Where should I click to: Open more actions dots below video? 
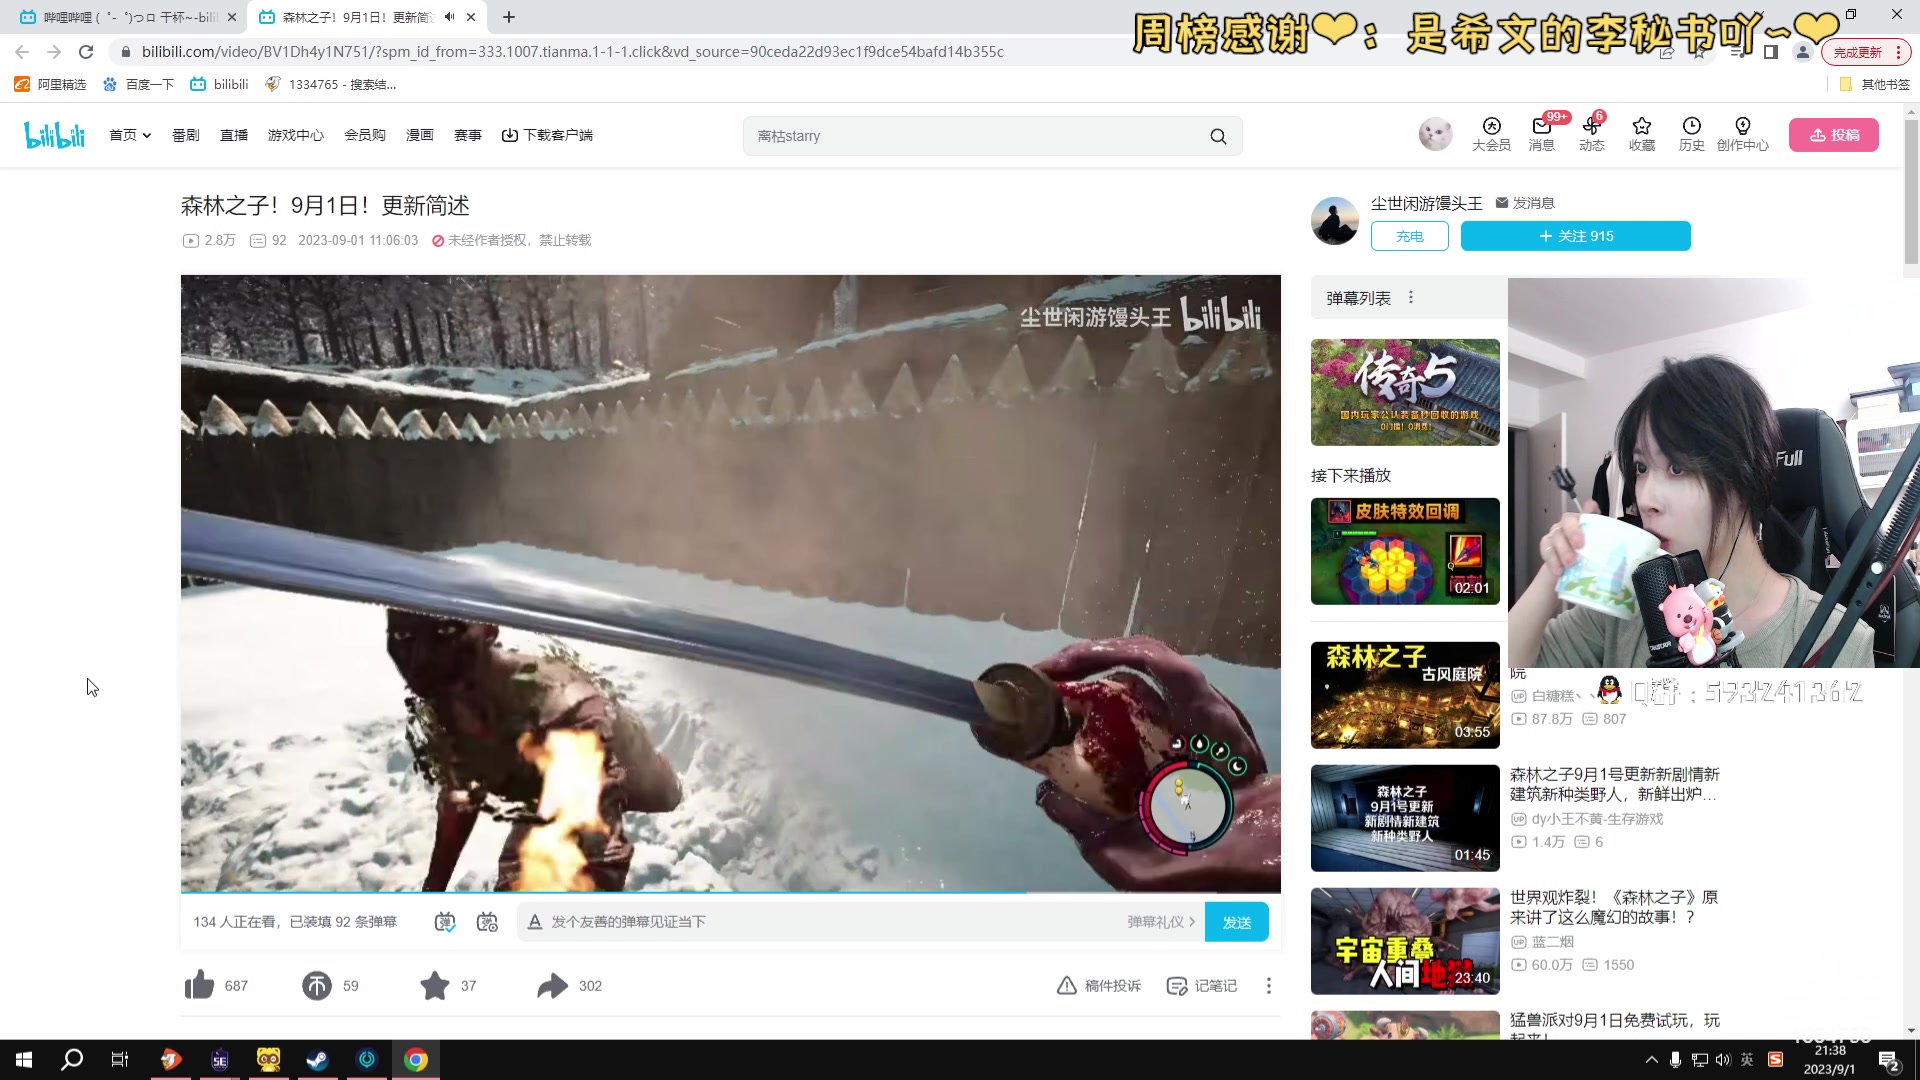(1269, 985)
